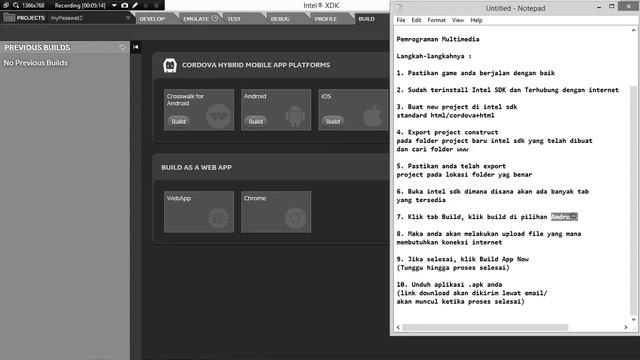Select the recorder pencil draw tool

tap(135, 5)
